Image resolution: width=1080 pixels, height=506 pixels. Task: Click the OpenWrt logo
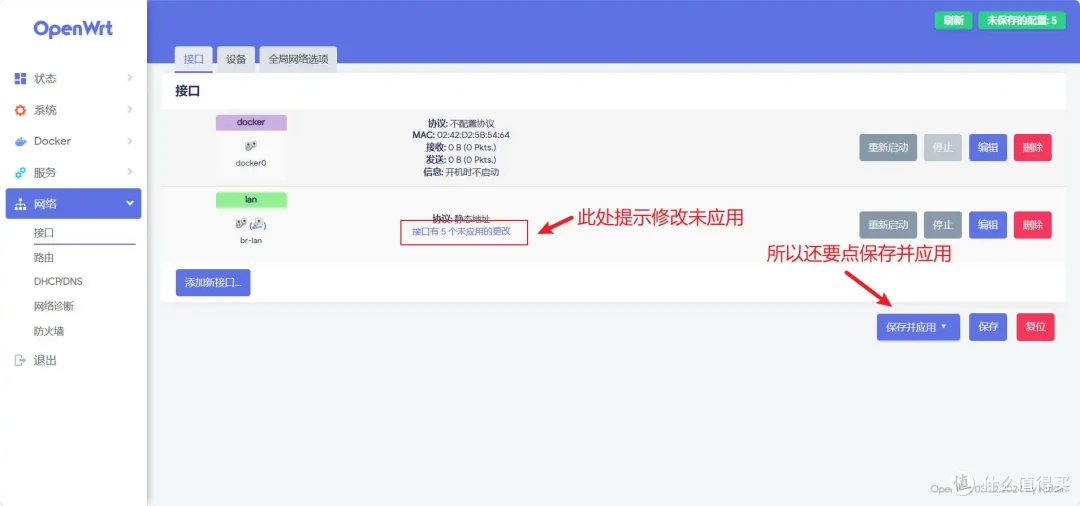(x=73, y=29)
